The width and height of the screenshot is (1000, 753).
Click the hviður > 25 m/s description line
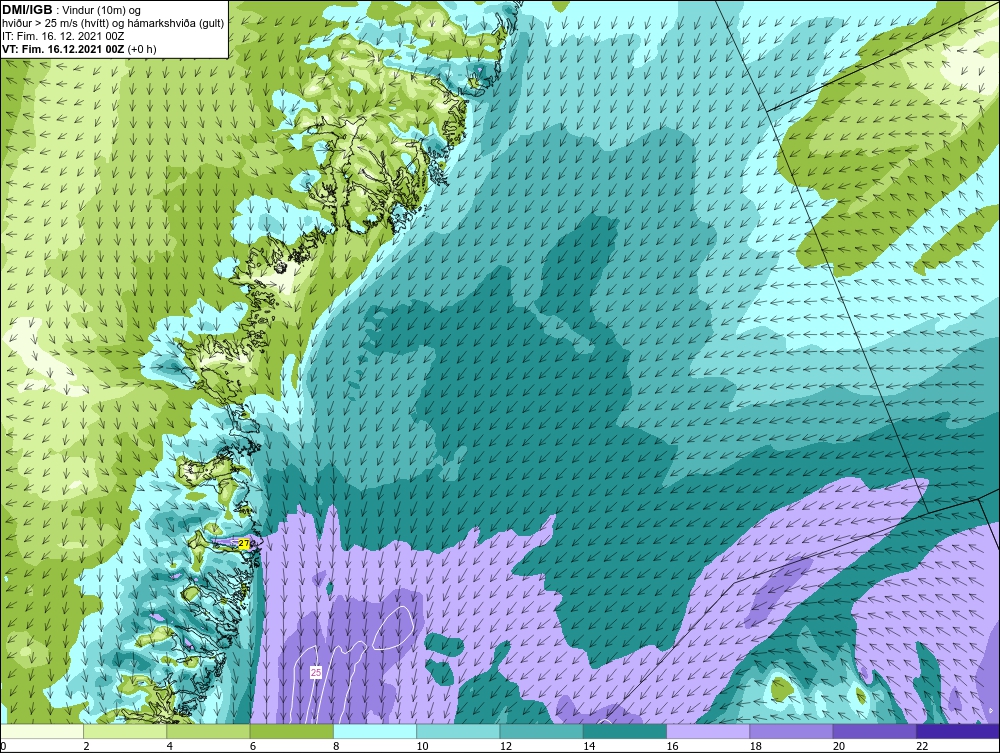click(x=113, y=24)
